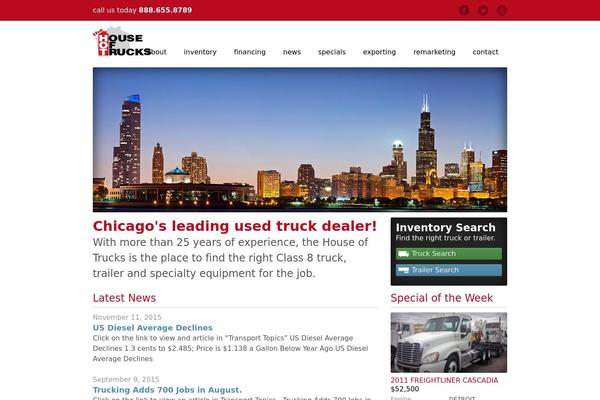600x400 pixels.
Task: Open the inventory menu item
Action: [x=200, y=52]
